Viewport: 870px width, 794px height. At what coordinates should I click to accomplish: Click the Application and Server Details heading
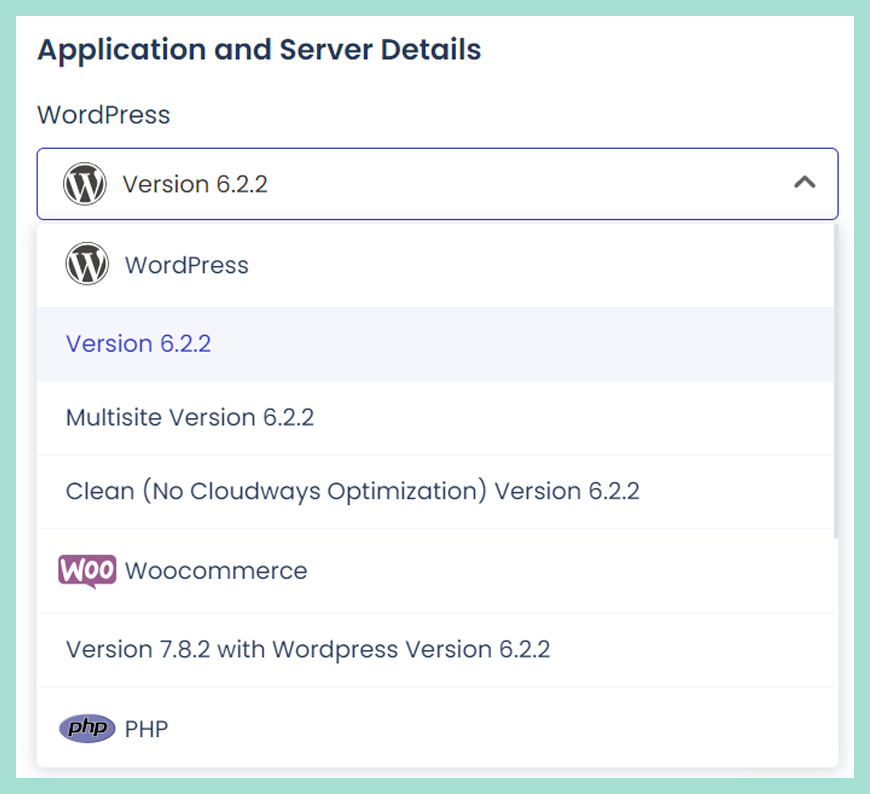pos(259,50)
